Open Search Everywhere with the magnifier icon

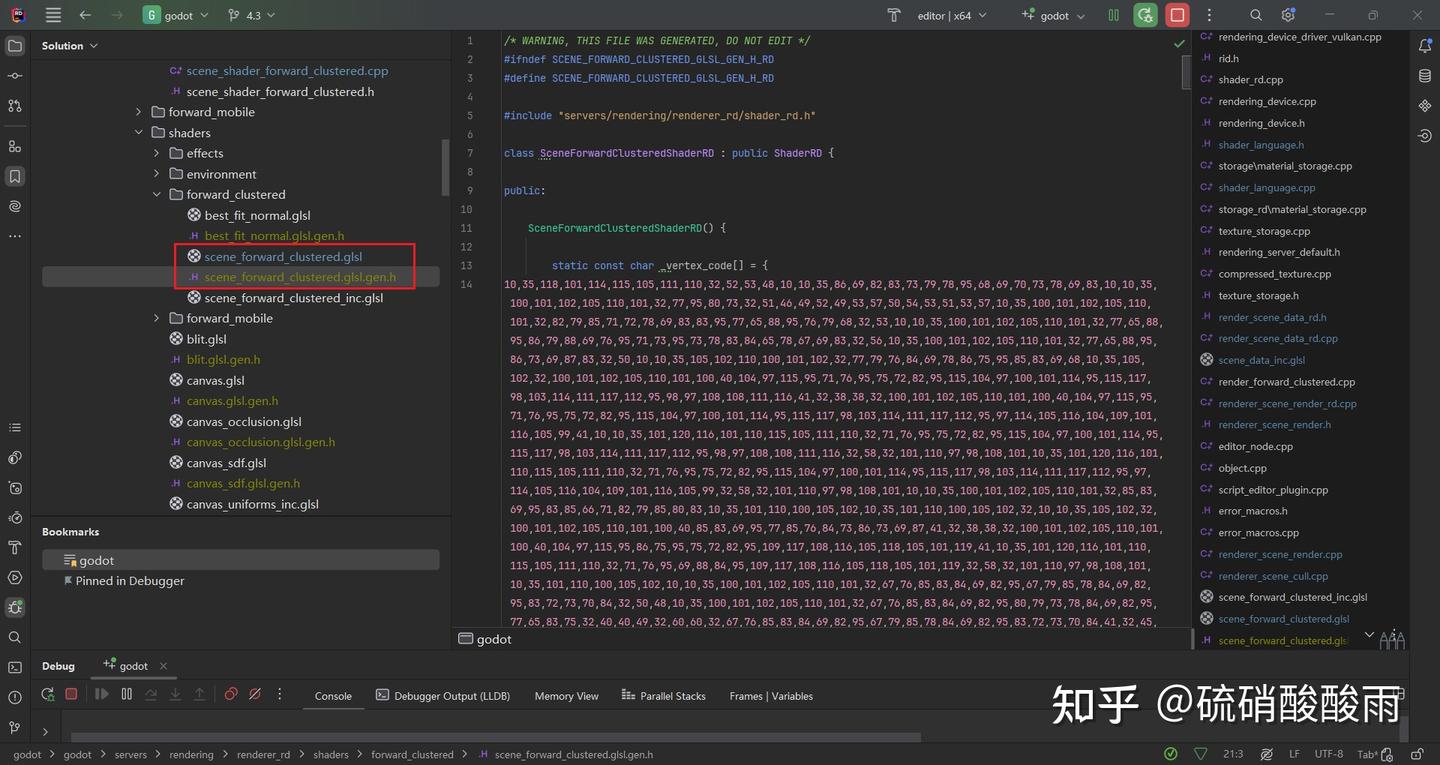pos(1254,15)
